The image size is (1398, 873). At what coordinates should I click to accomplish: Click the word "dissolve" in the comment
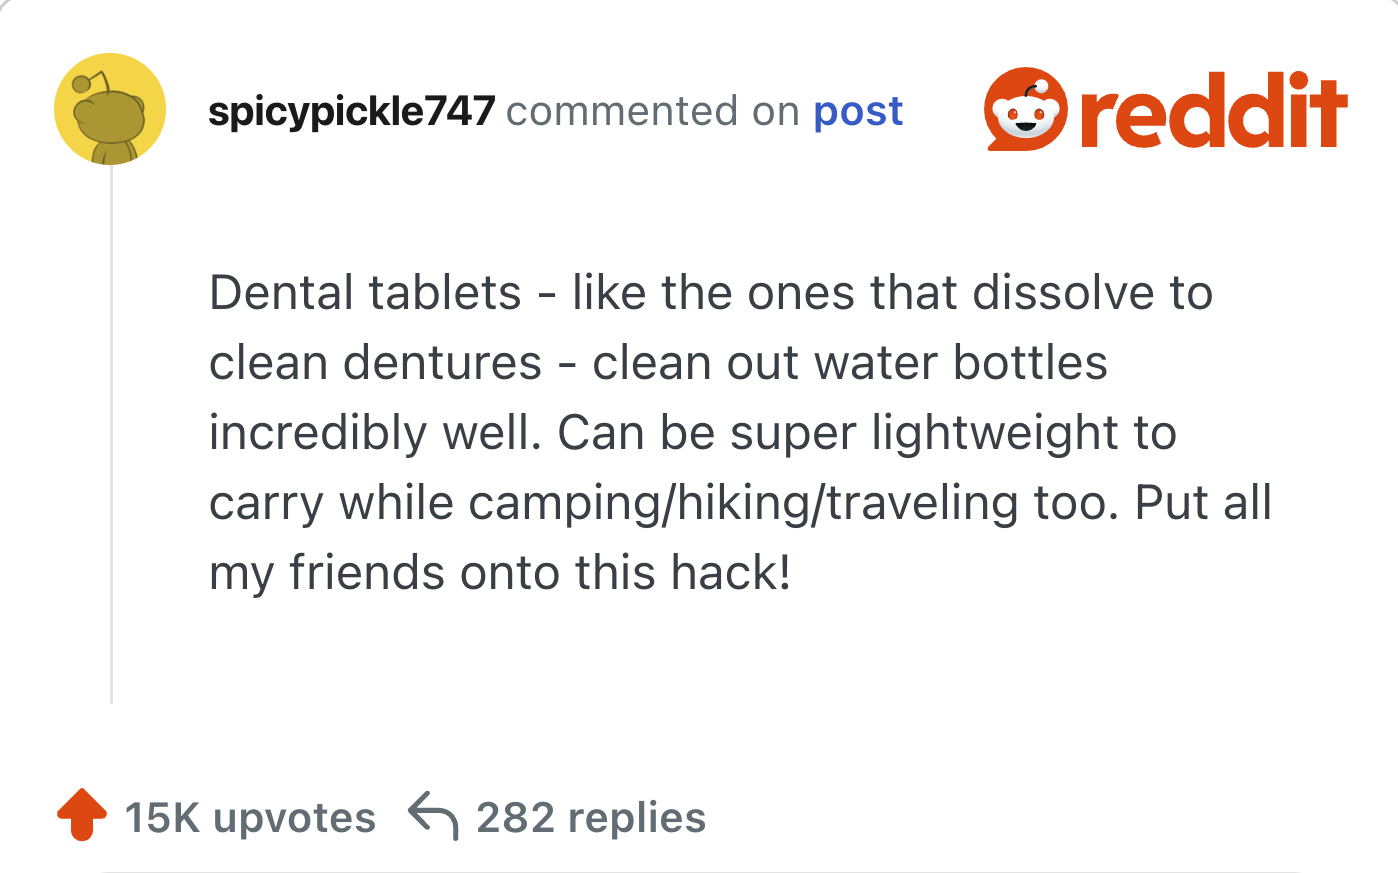[x=1059, y=293]
